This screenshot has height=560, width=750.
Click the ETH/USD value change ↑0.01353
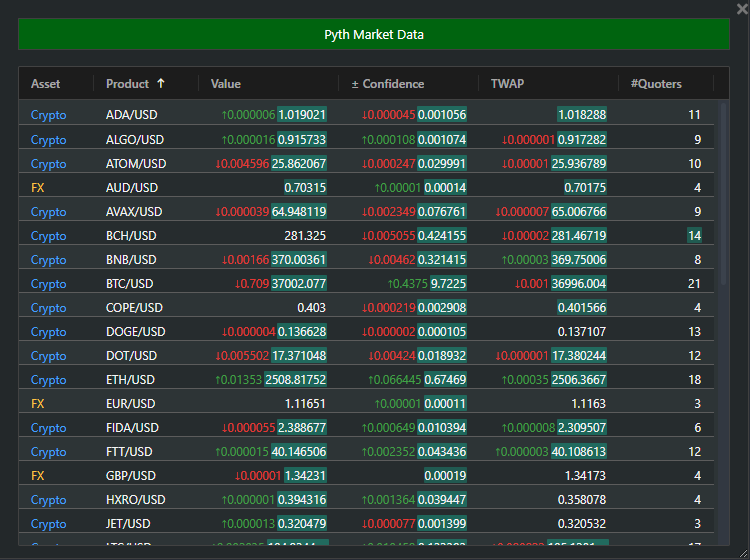pyautogui.click(x=239, y=380)
